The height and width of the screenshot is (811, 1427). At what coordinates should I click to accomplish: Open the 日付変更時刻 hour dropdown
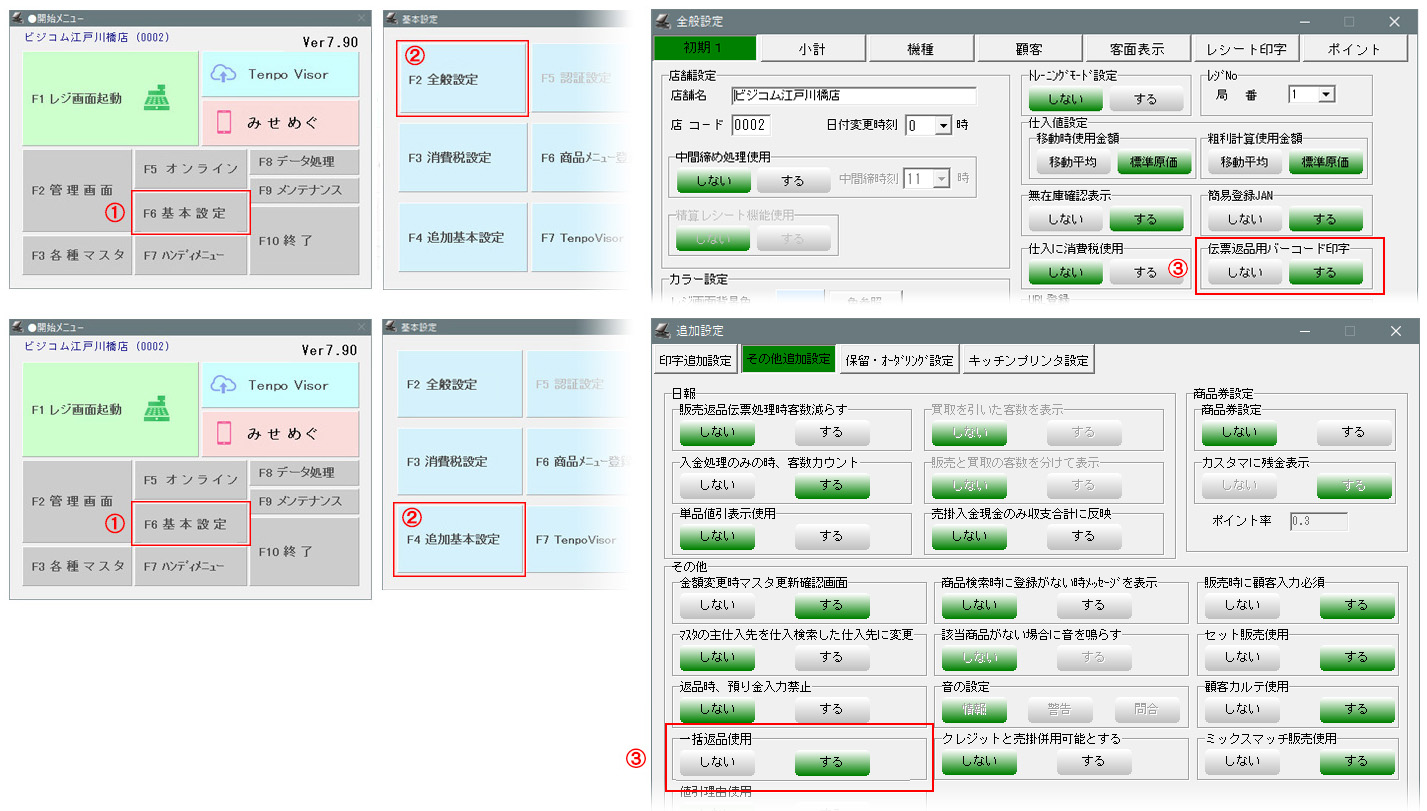[x=943, y=126]
